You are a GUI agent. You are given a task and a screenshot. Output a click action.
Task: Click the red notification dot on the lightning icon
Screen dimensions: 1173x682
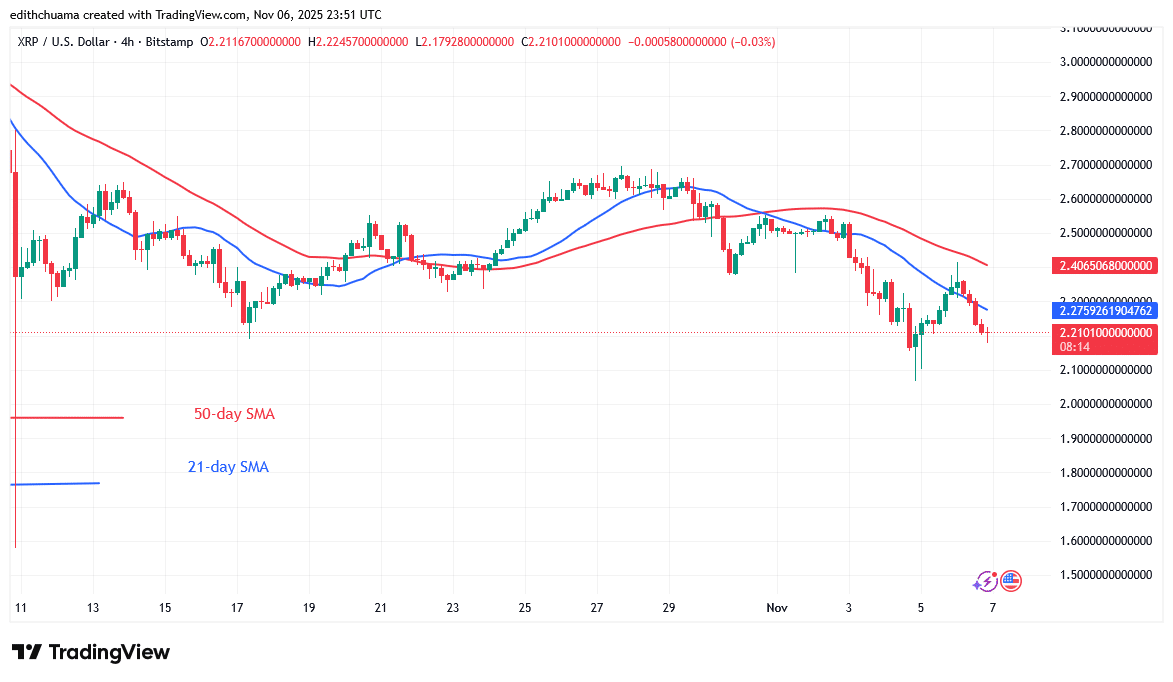pyautogui.click(x=994, y=574)
